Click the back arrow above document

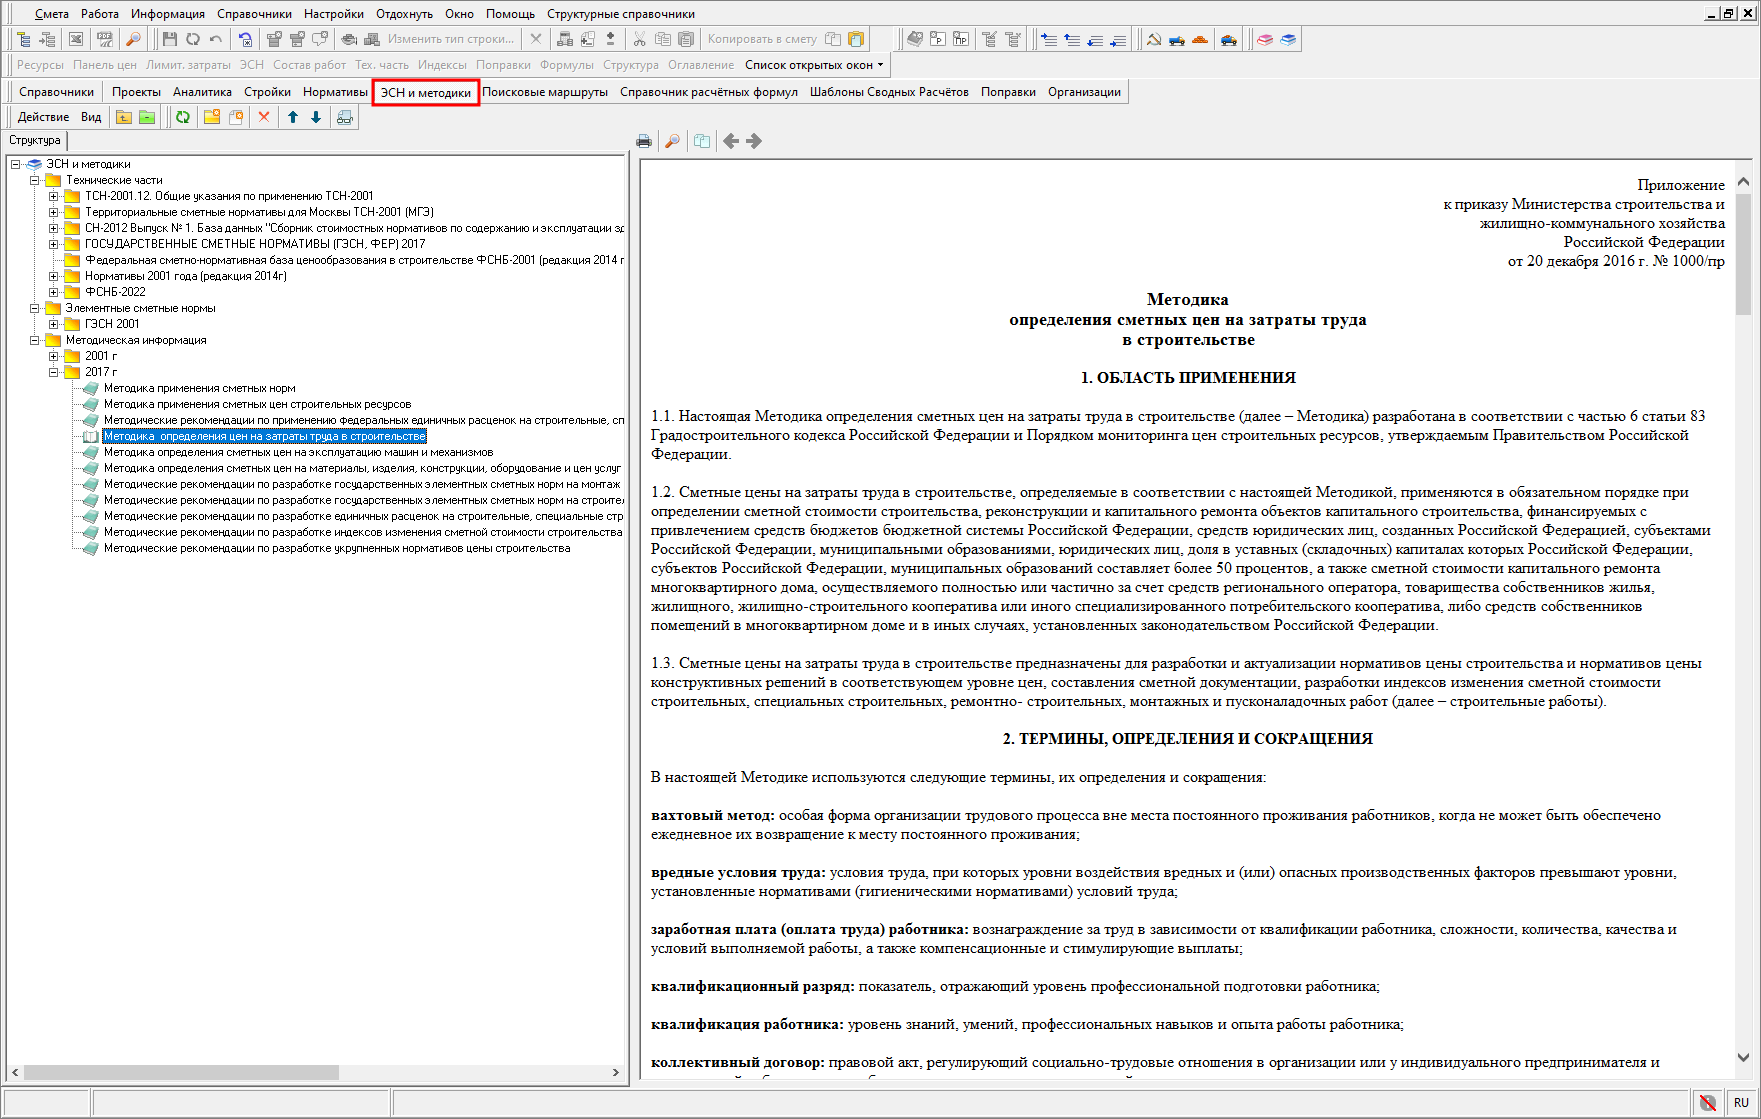pyautogui.click(x=731, y=141)
